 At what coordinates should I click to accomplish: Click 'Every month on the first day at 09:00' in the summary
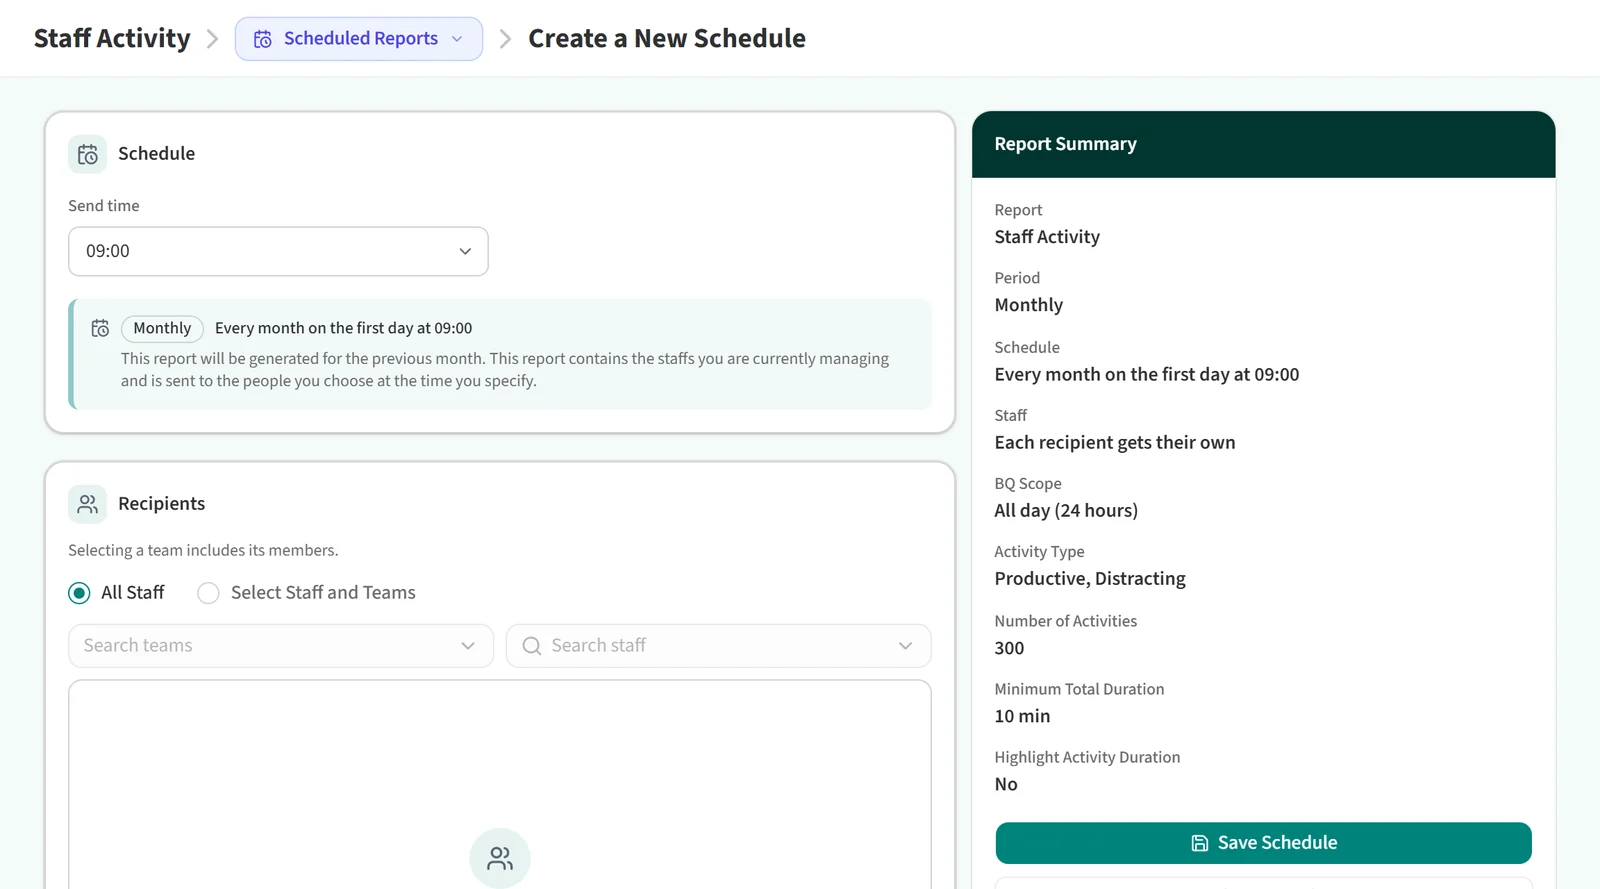1147,374
